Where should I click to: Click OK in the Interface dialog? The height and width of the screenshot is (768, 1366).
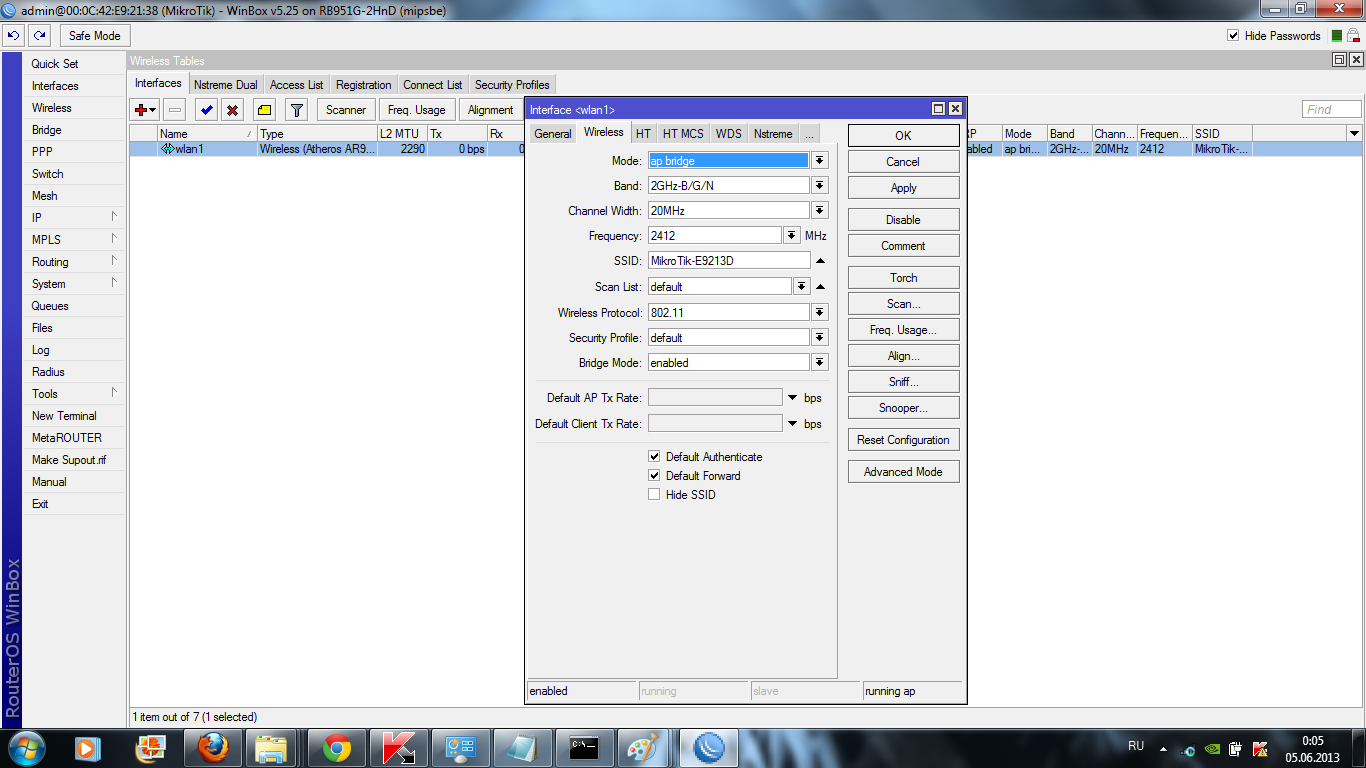[x=903, y=136]
